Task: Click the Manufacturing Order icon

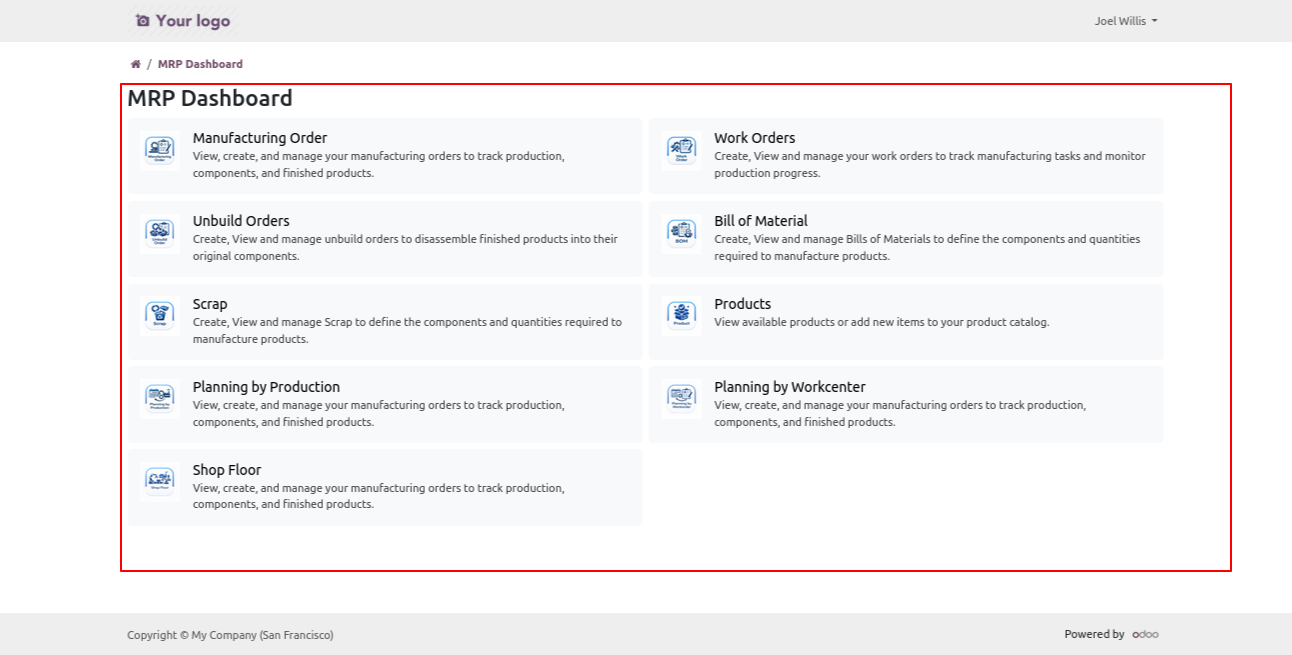Action: click(x=160, y=151)
